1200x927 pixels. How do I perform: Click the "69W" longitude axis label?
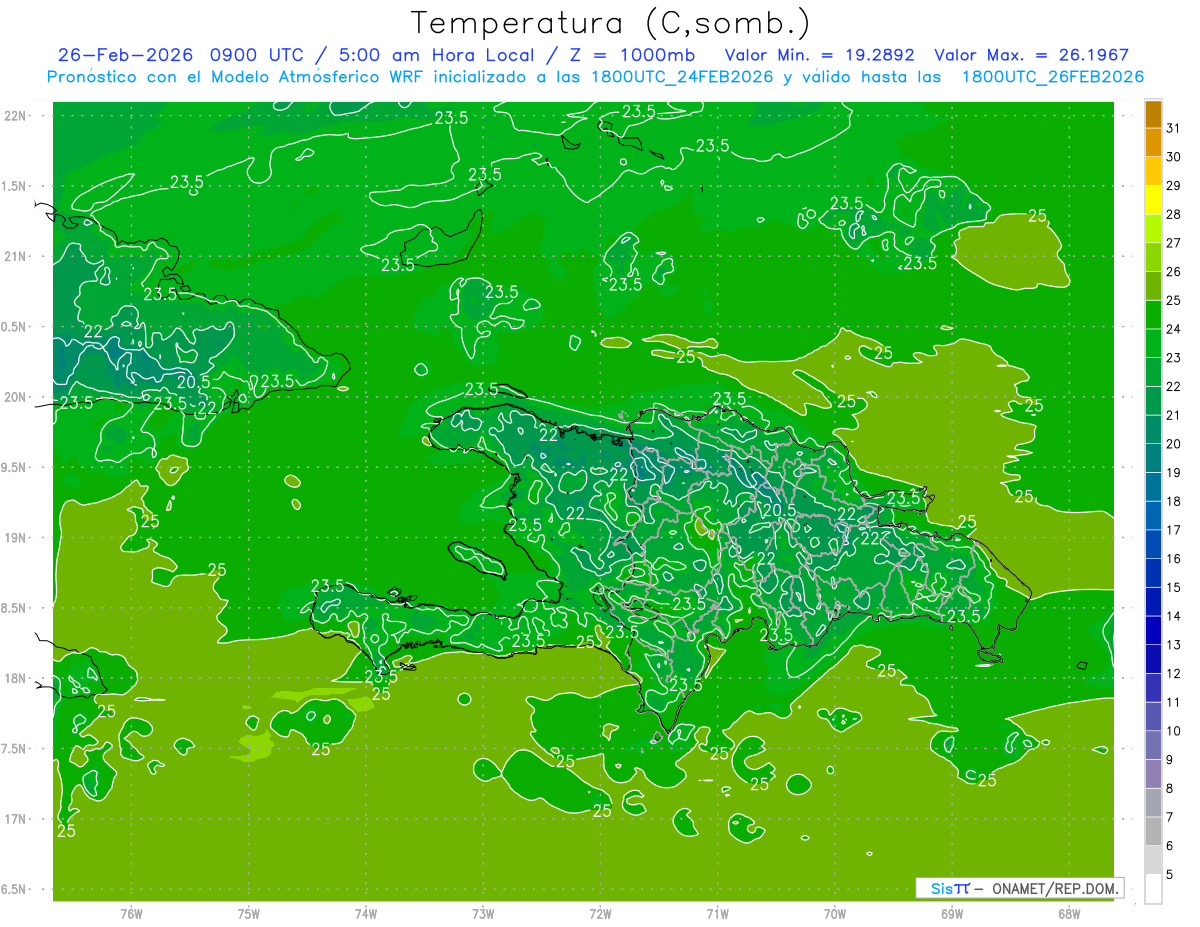(952, 913)
